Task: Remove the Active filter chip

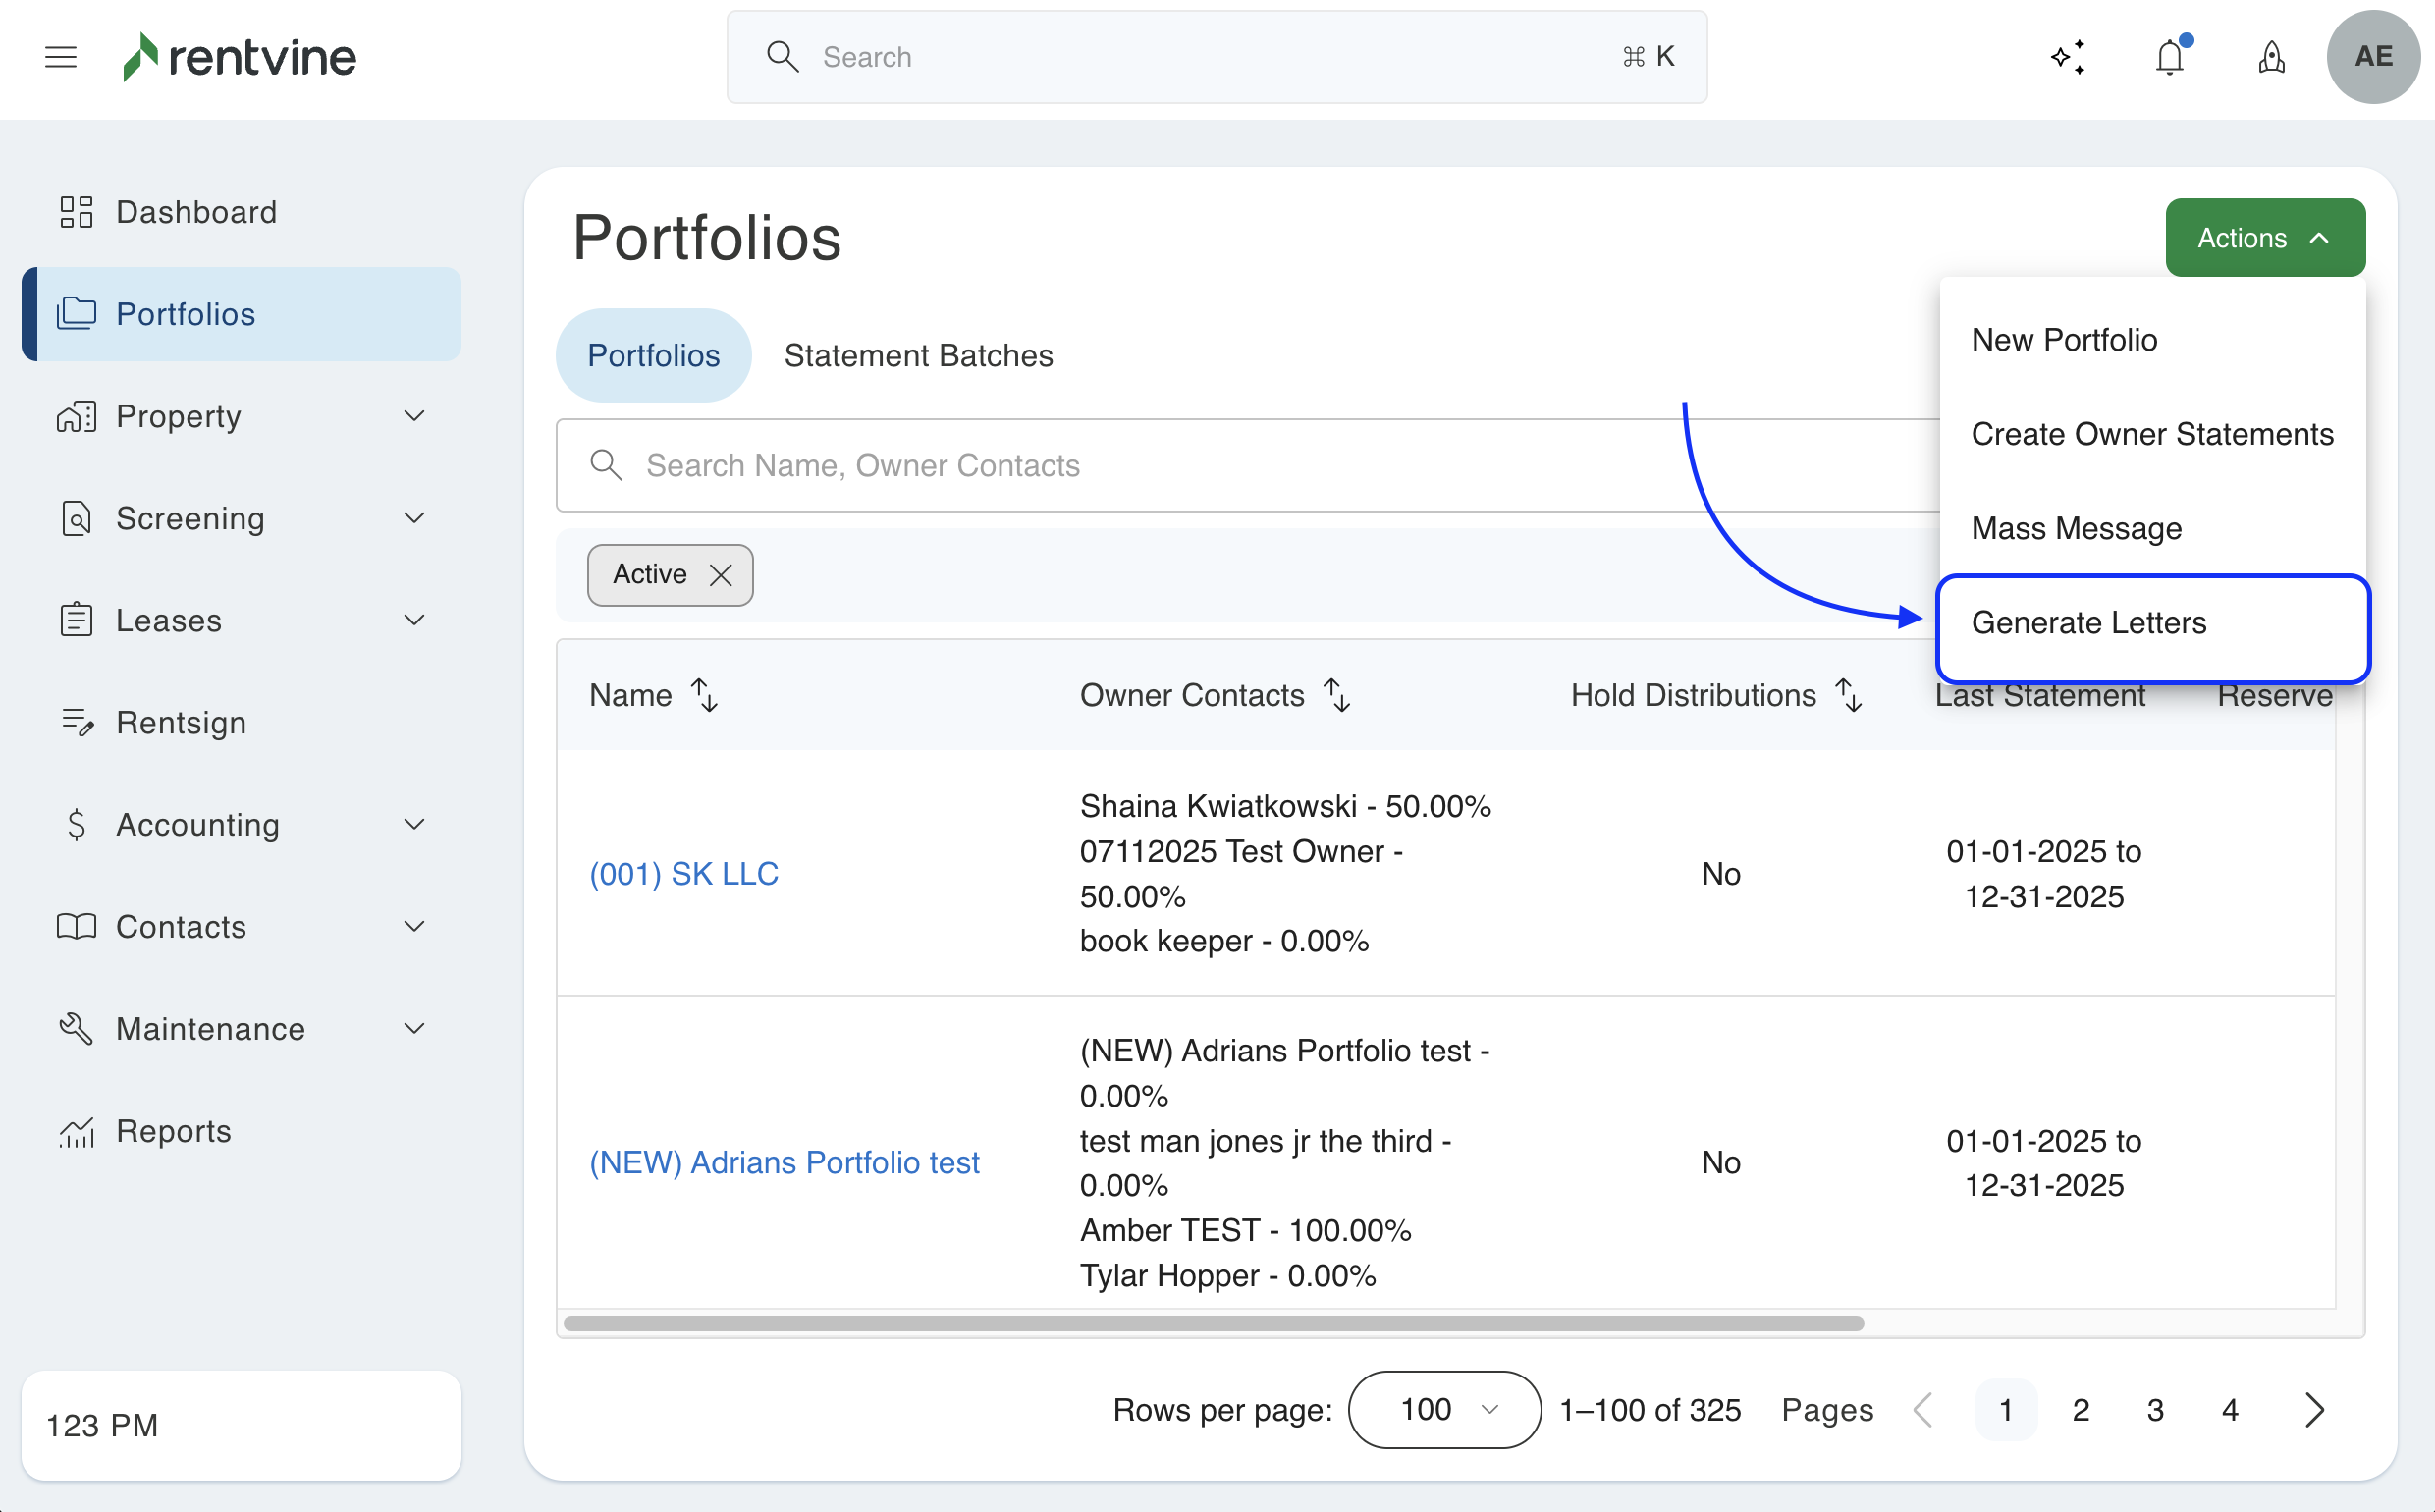Action: point(720,575)
